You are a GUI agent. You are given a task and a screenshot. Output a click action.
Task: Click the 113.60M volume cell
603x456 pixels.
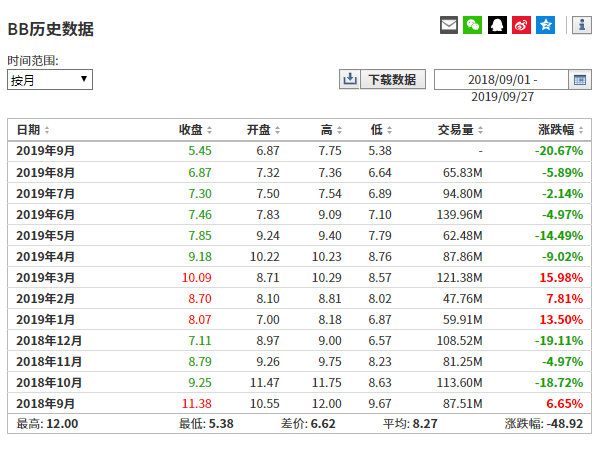pos(460,383)
